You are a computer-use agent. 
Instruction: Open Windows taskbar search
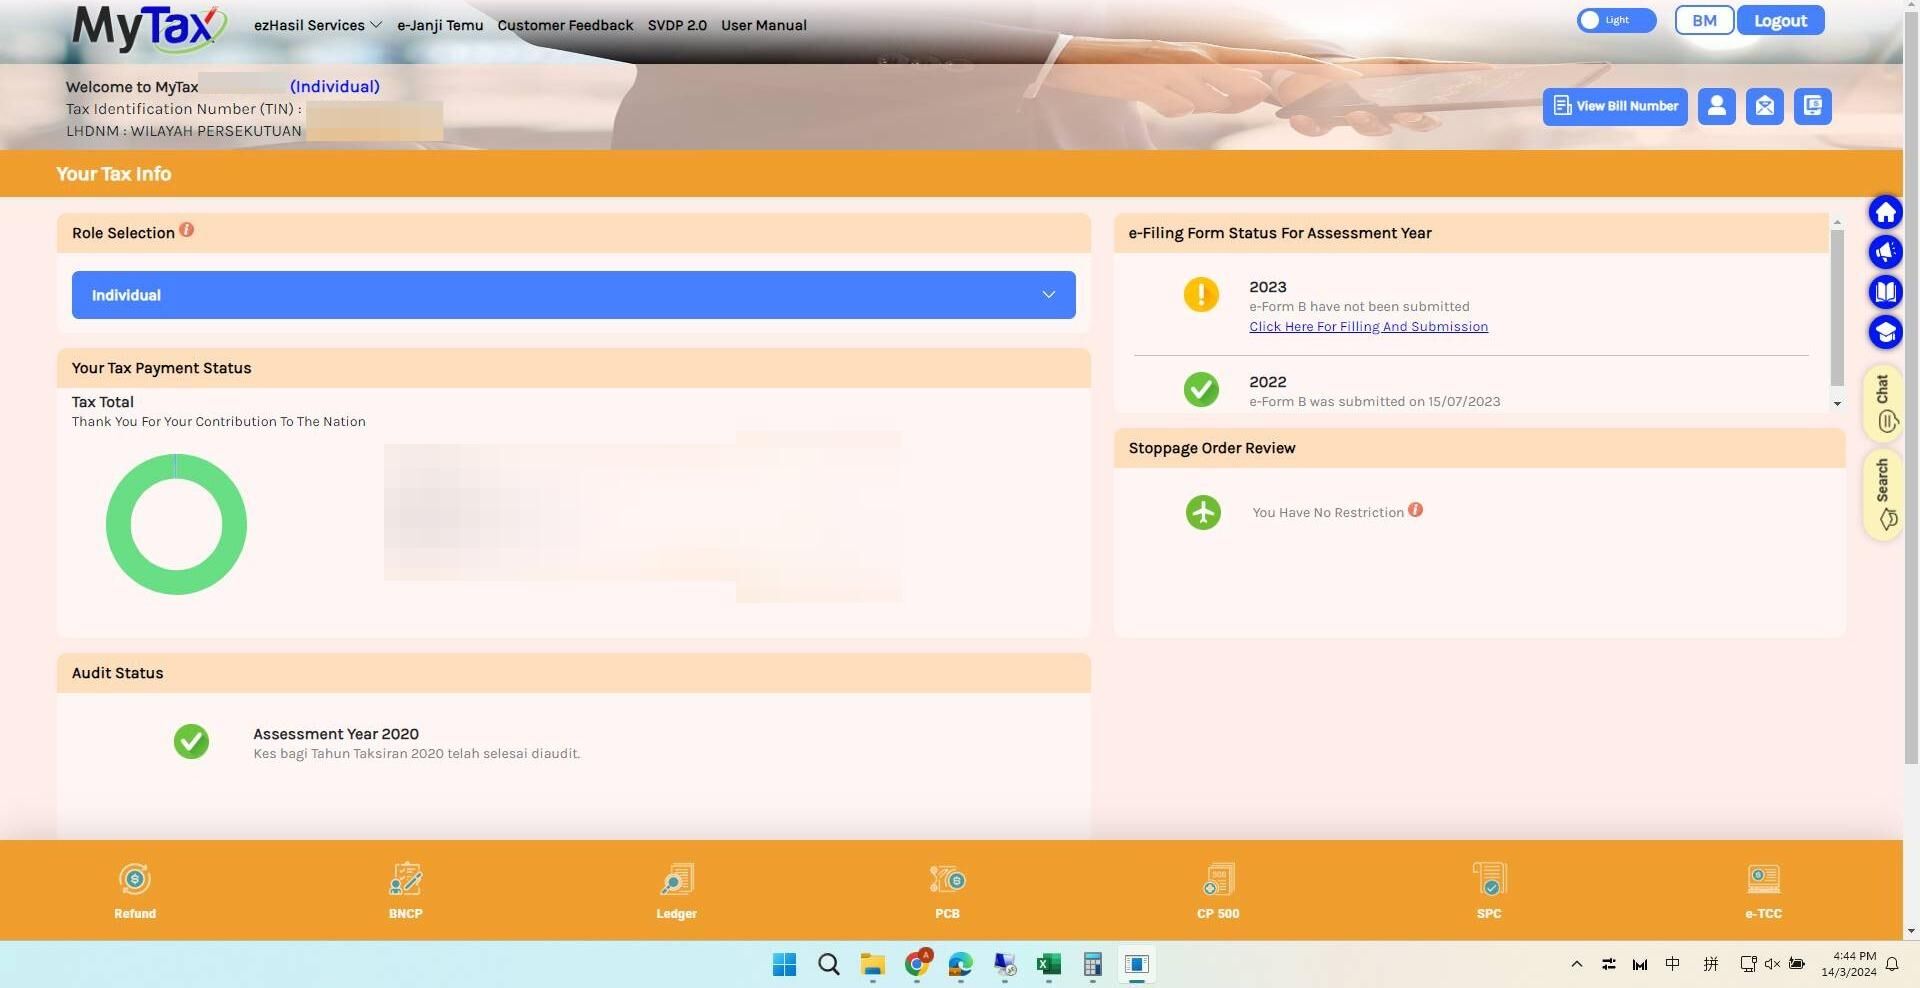[828, 964]
